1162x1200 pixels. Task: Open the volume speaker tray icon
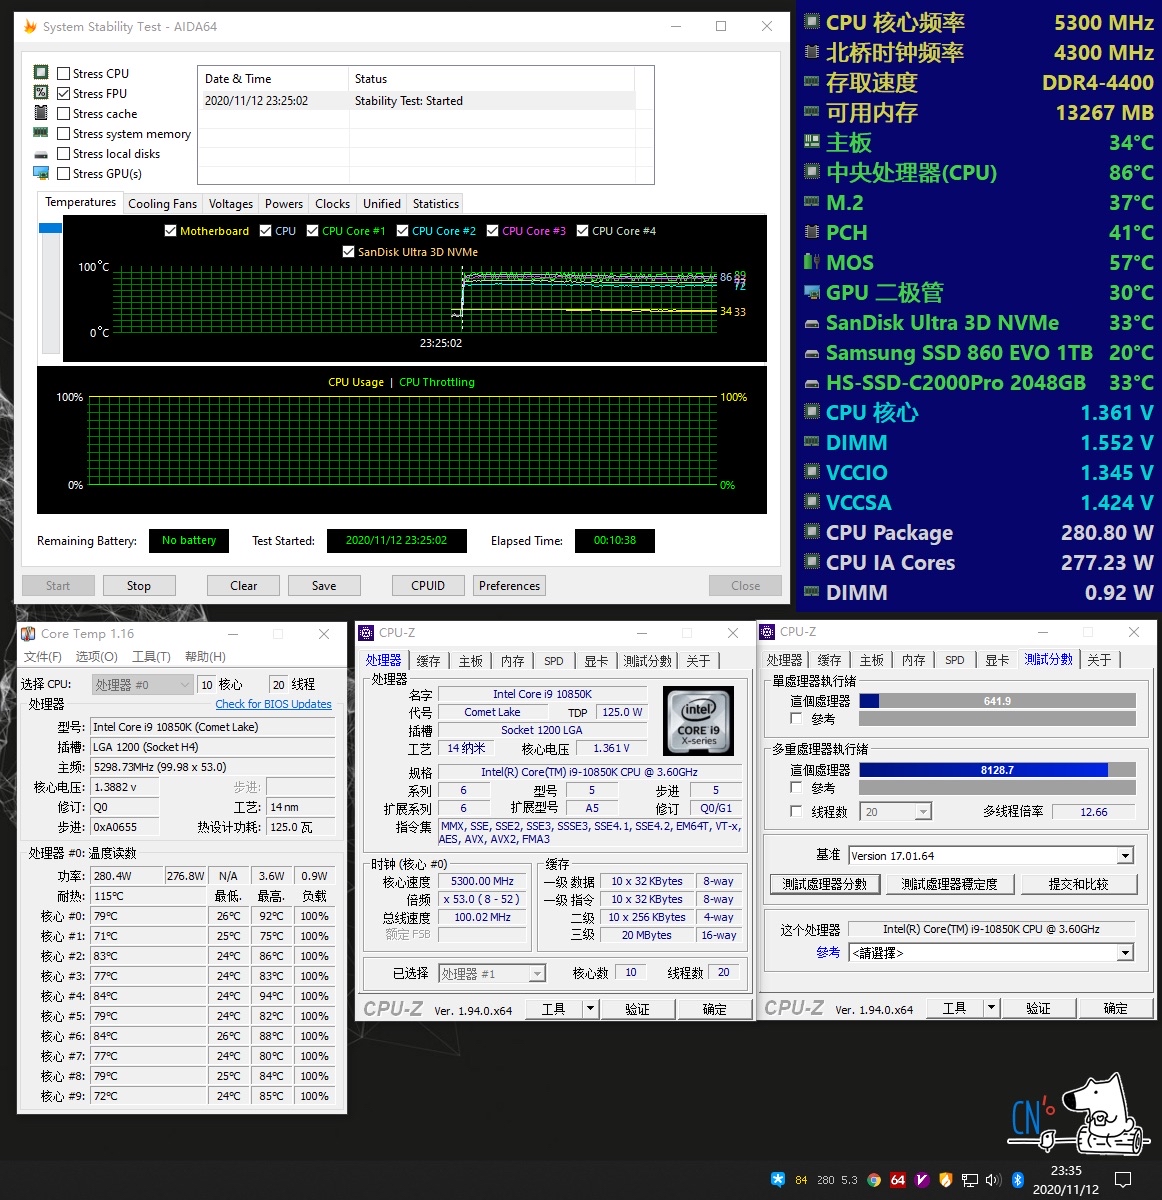[x=993, y=1180]
